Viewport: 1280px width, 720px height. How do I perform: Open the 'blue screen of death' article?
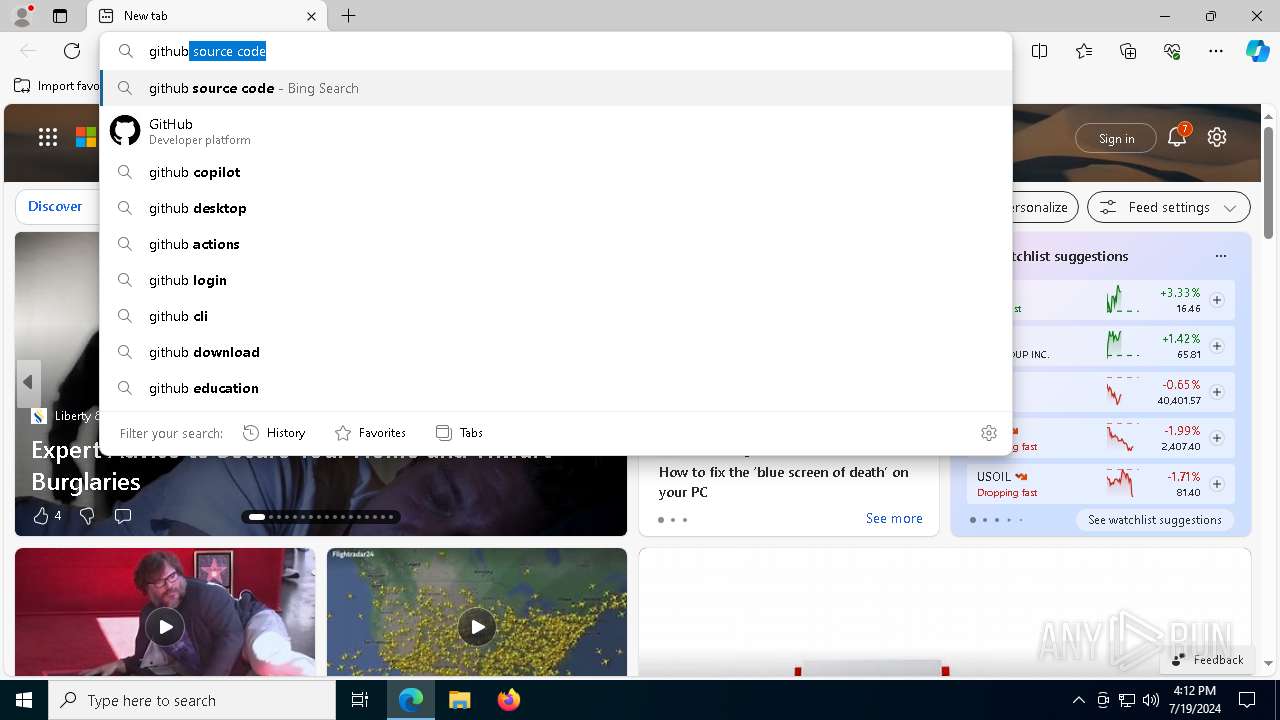click(784, 482)
